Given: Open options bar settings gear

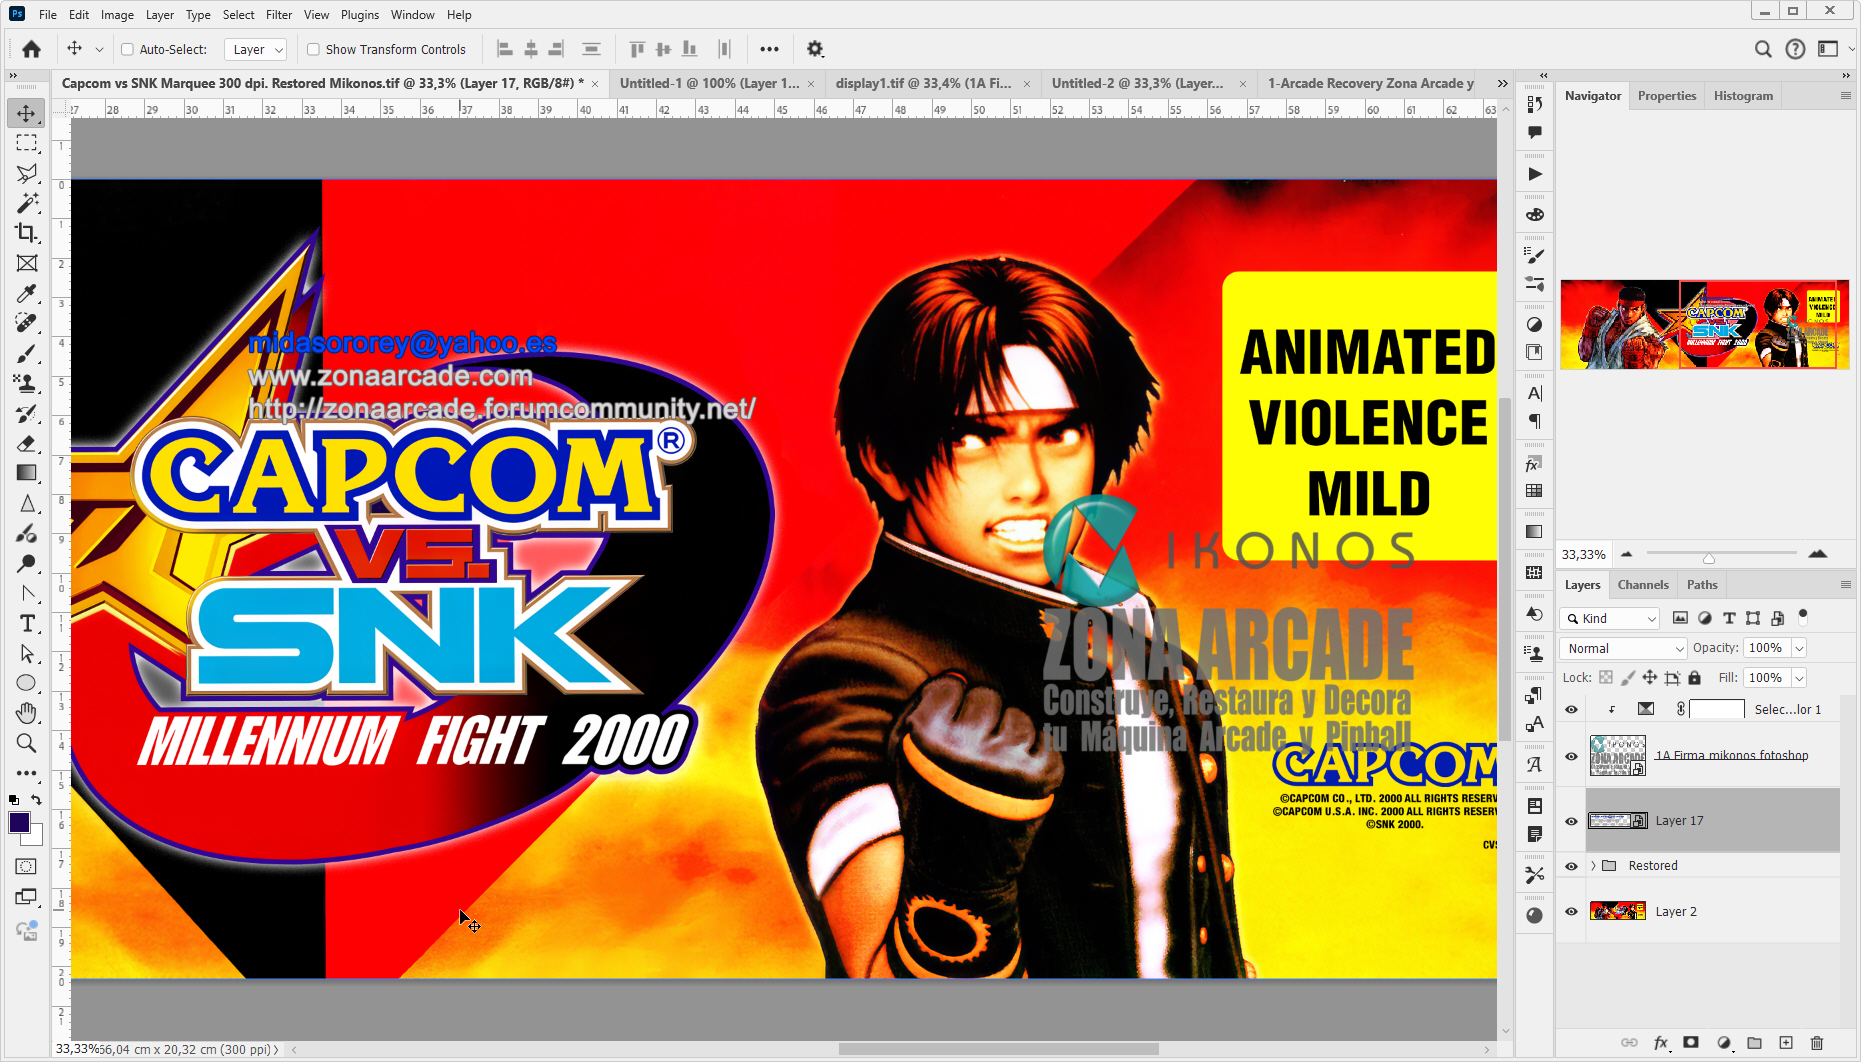Looking at the screenshot, I should 815,49.
